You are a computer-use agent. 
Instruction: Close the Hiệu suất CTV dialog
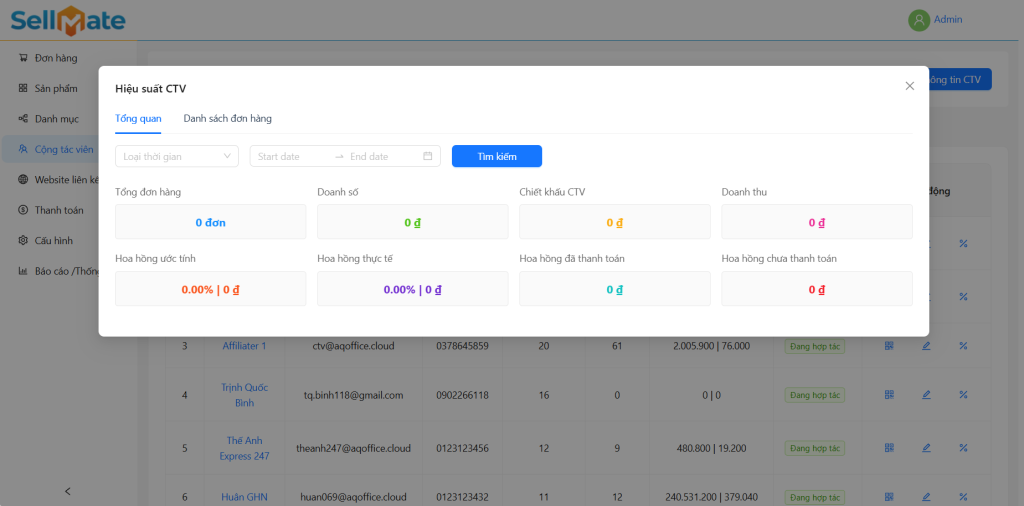[909, 86]
